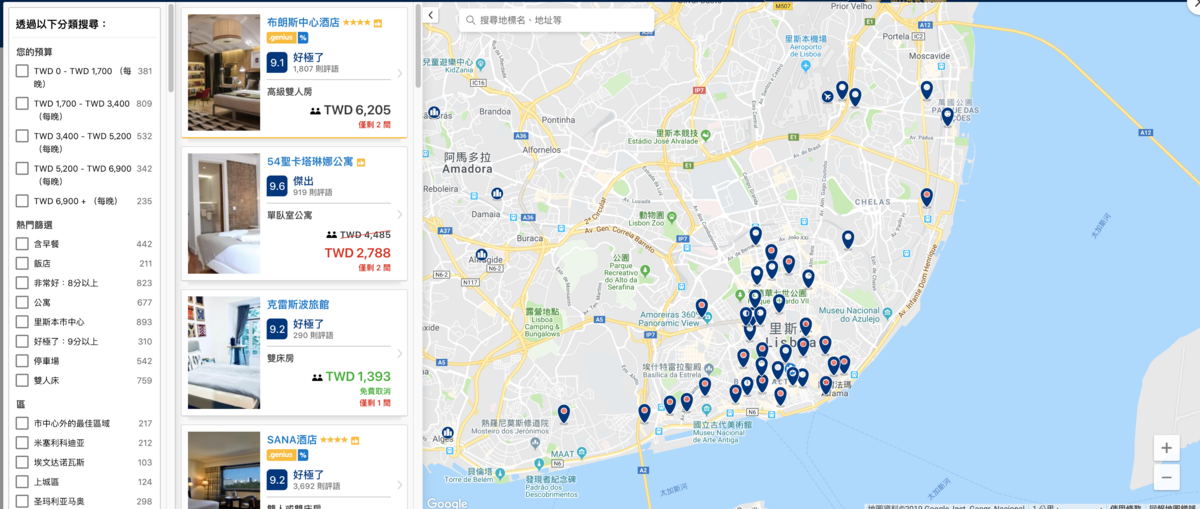Click the preferred-partner thumb icon on 54聖卡塔琳娜公寓

[361, 162]
